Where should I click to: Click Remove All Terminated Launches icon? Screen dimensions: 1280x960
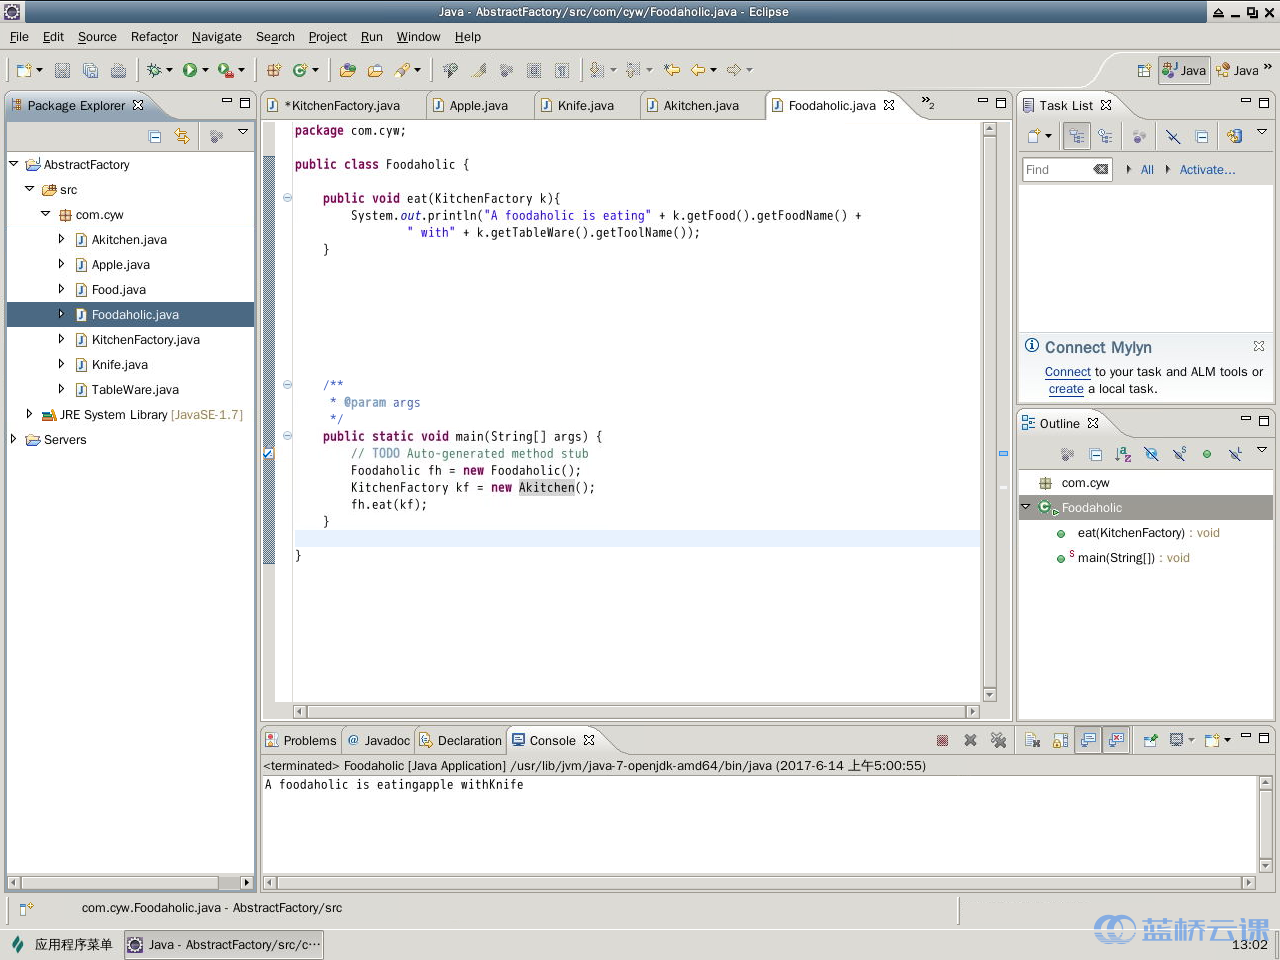[998, 740]
